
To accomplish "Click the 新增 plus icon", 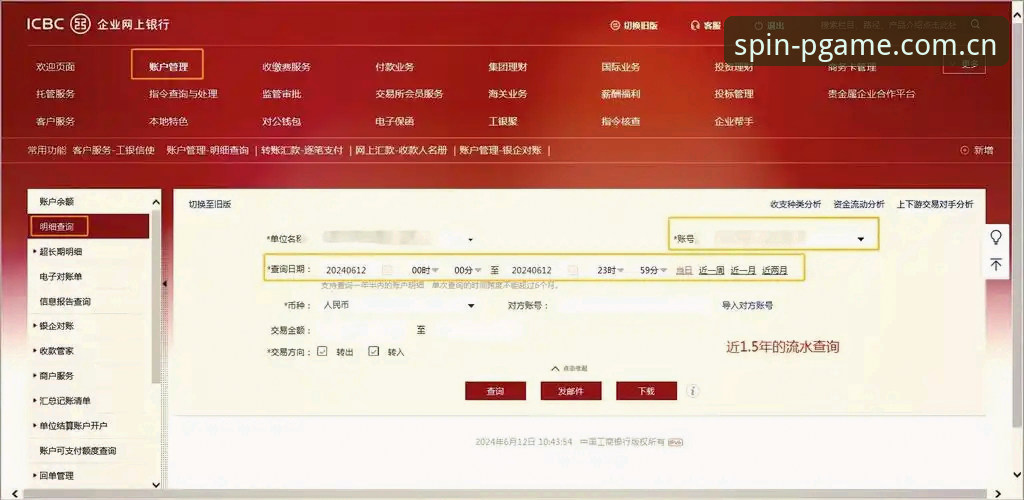I will [x=965, y=150].
